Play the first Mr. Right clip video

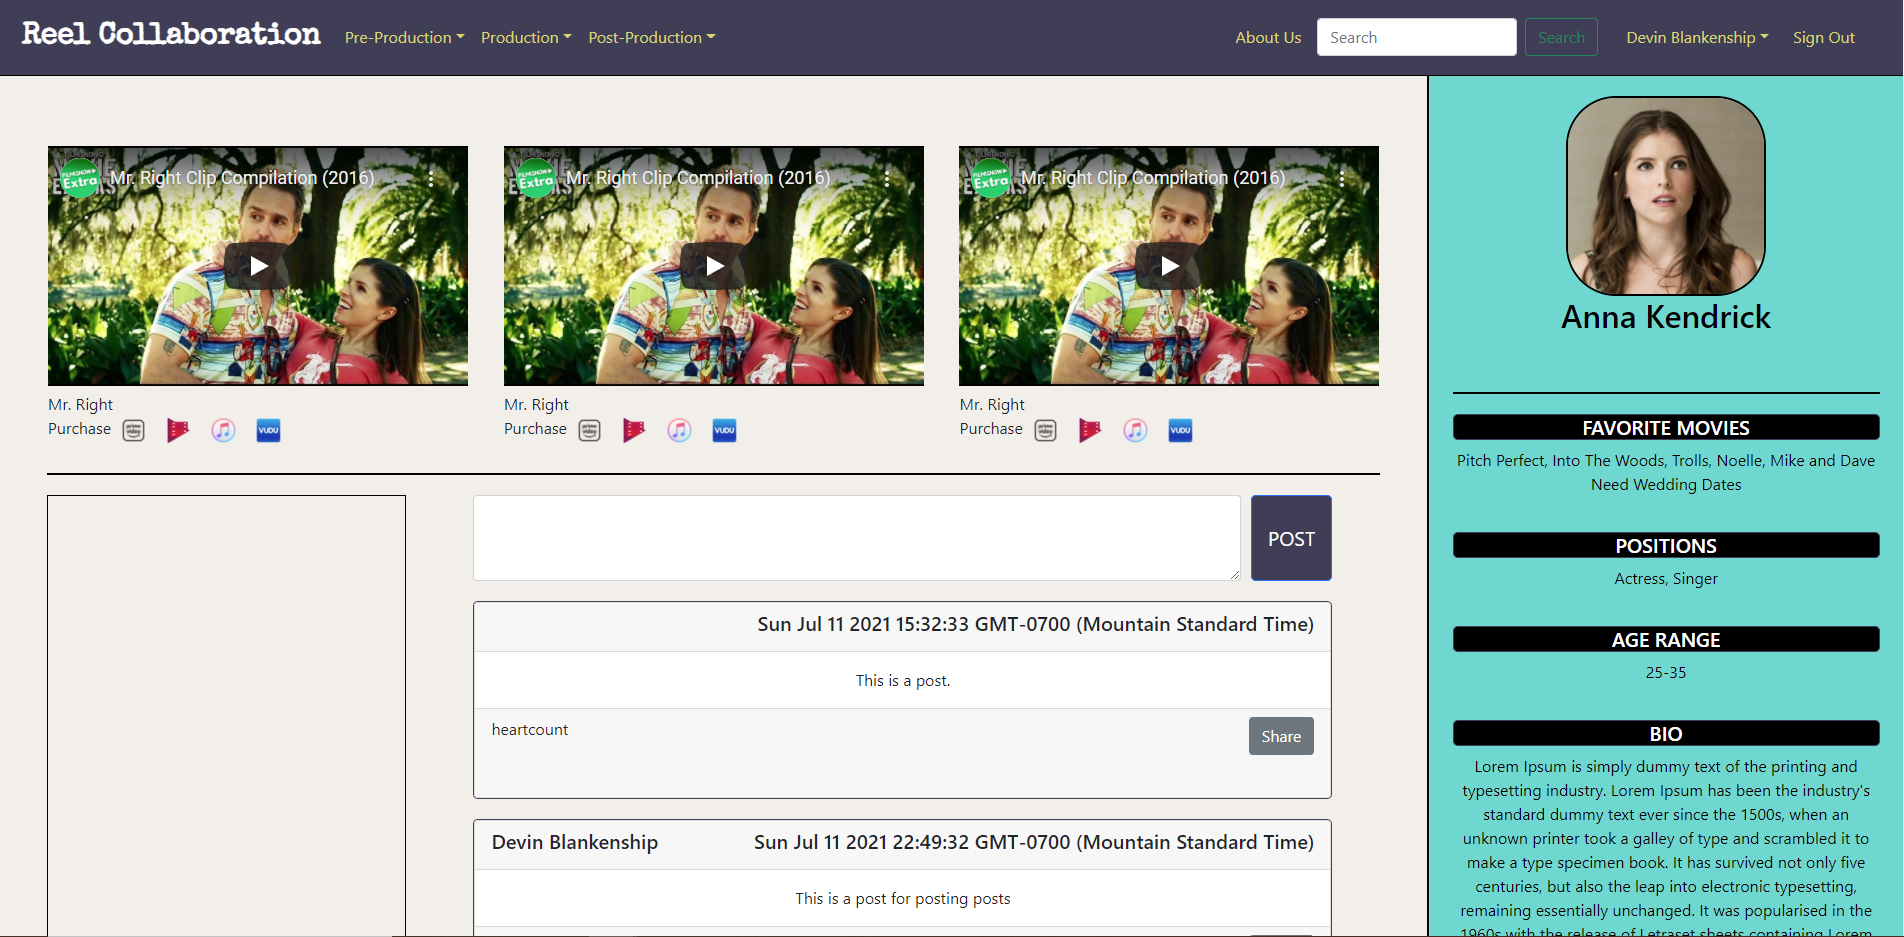(258, 266)
